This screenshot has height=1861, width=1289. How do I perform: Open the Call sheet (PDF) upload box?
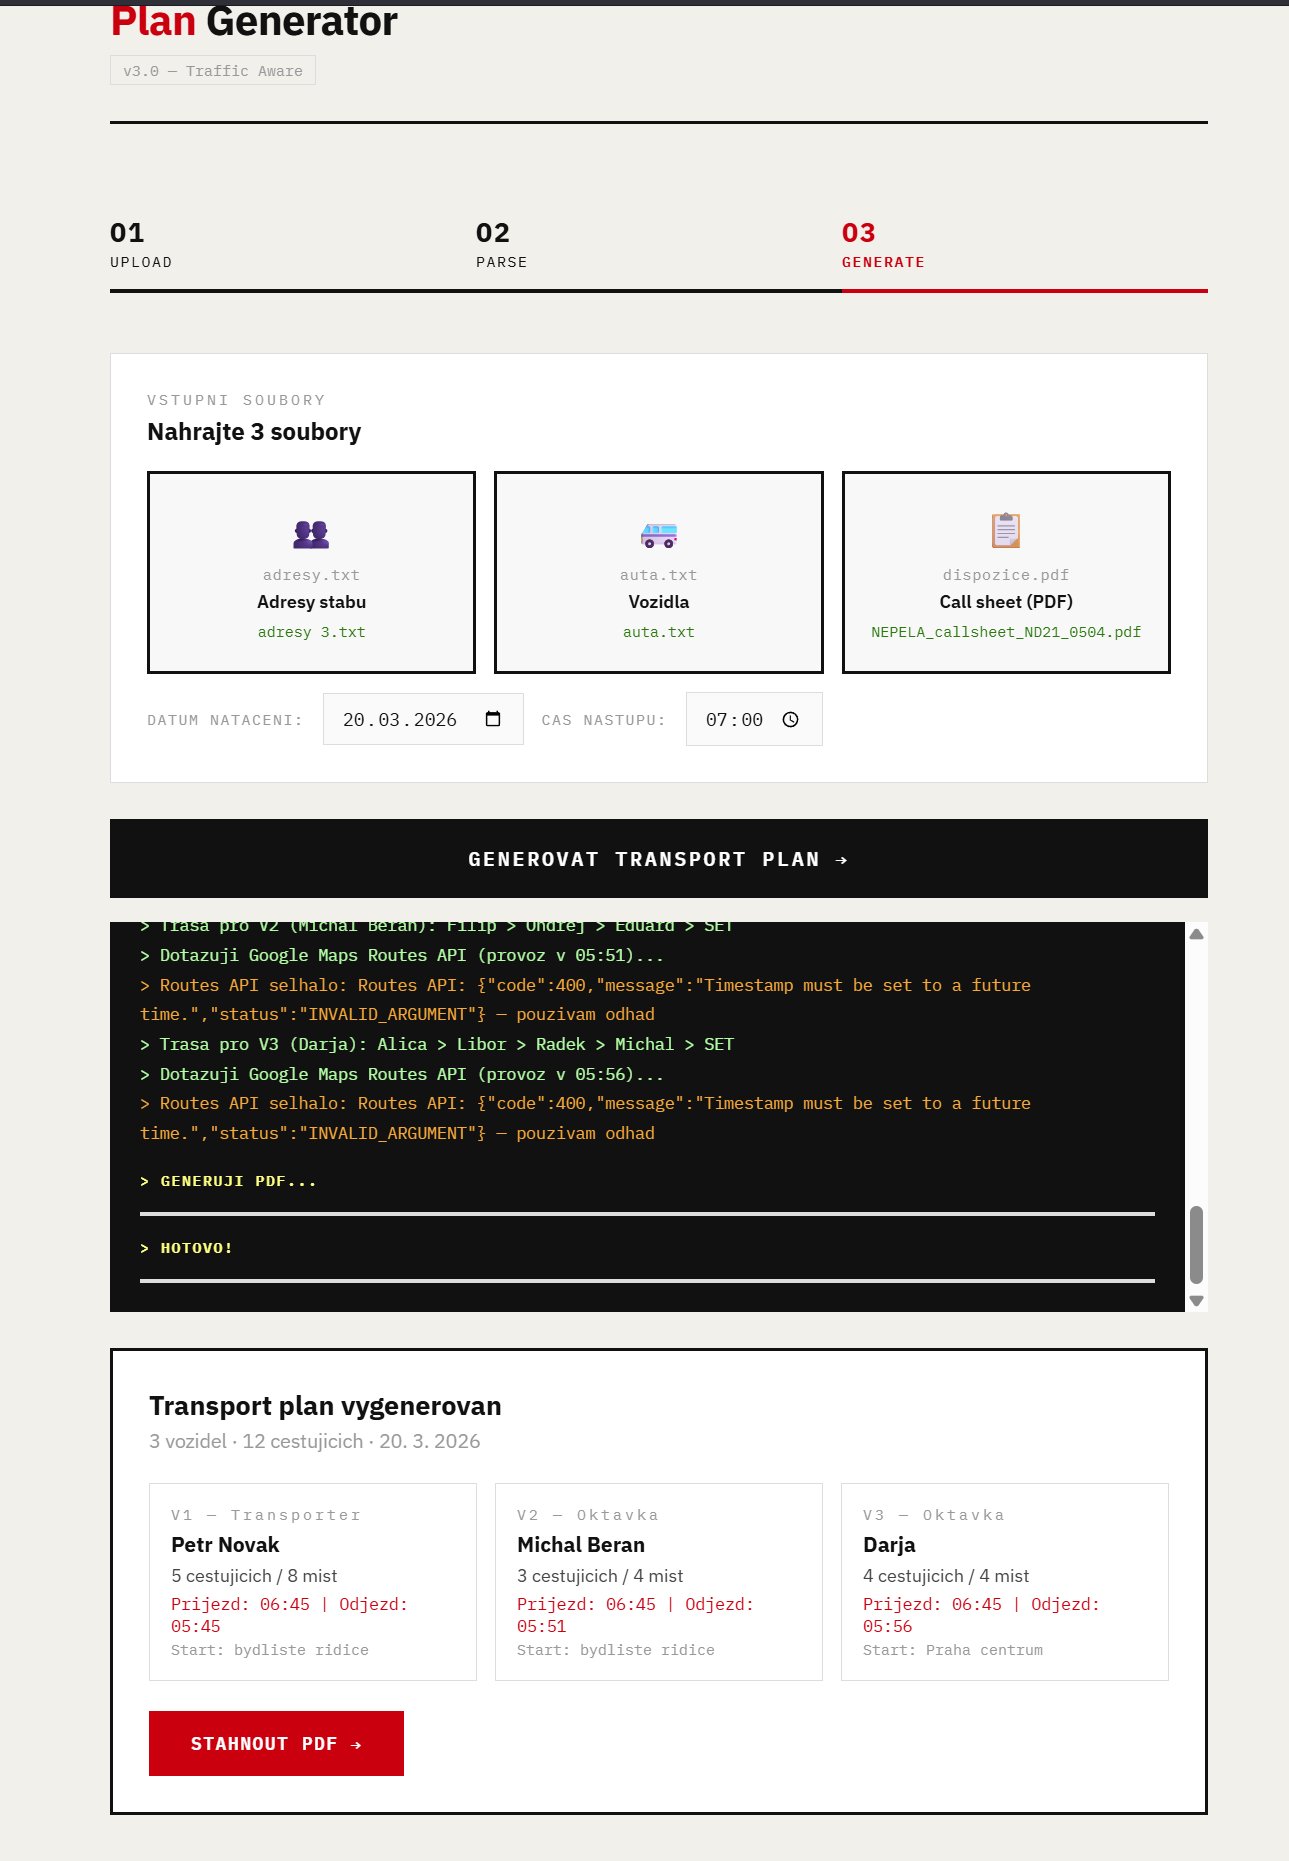[x=1006, y=572]
